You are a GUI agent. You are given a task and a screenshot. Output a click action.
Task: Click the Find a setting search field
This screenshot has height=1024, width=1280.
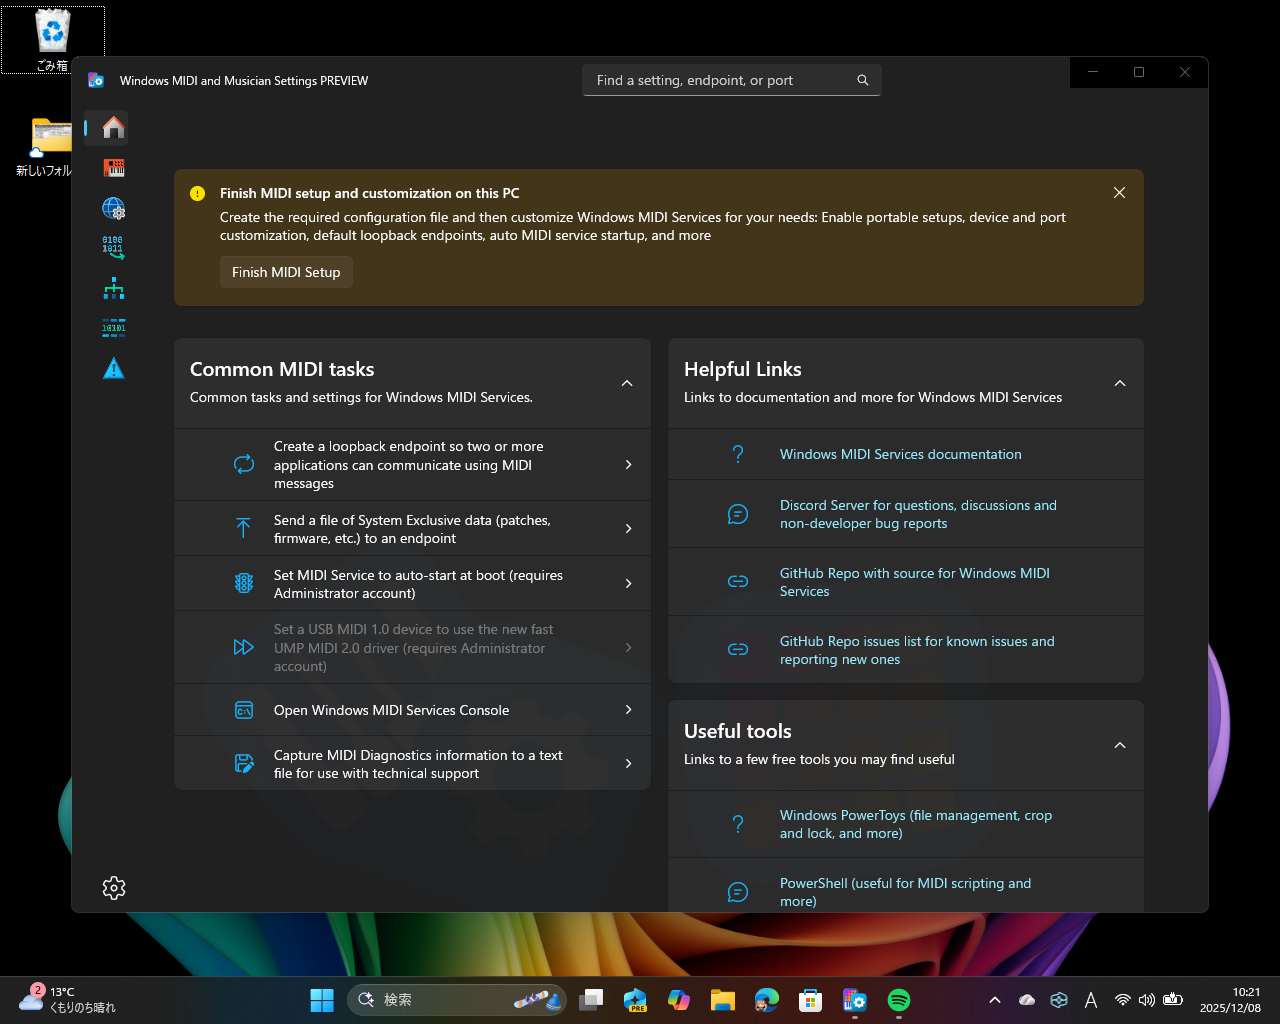pos(731,80)
